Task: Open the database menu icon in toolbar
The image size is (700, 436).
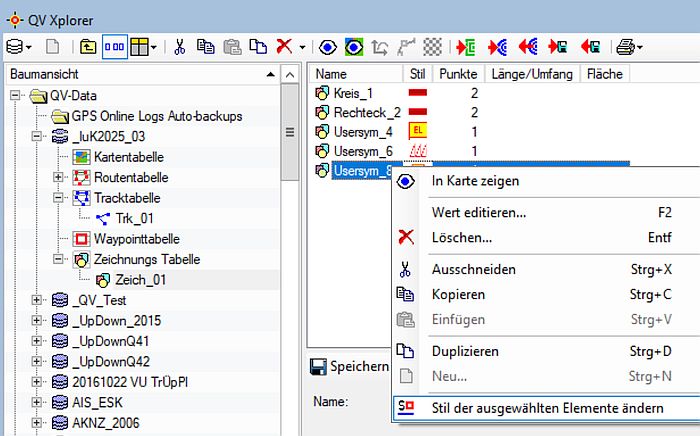Action: click(15, 47)
